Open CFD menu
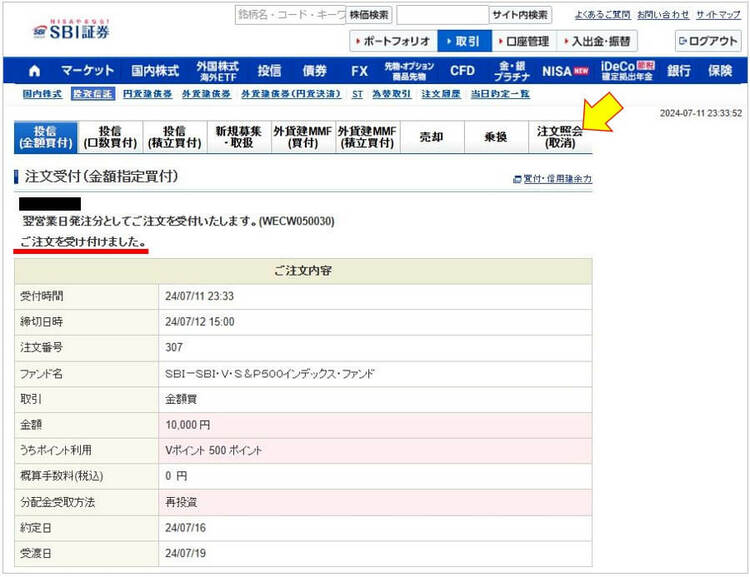This screenshot has height=577, width=750. point(462,71)
